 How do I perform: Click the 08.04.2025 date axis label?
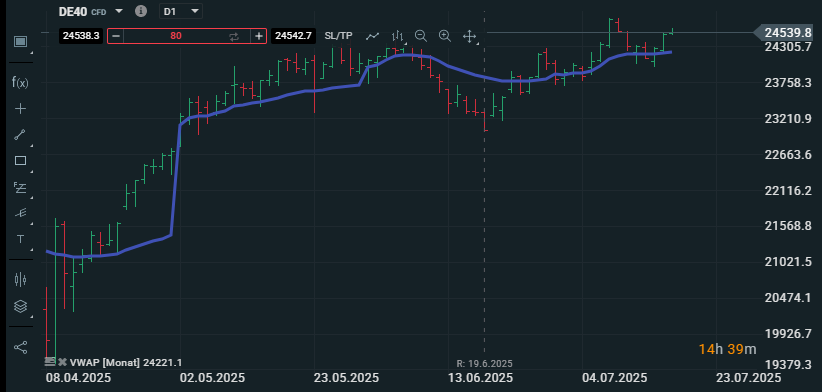[78, 377]
